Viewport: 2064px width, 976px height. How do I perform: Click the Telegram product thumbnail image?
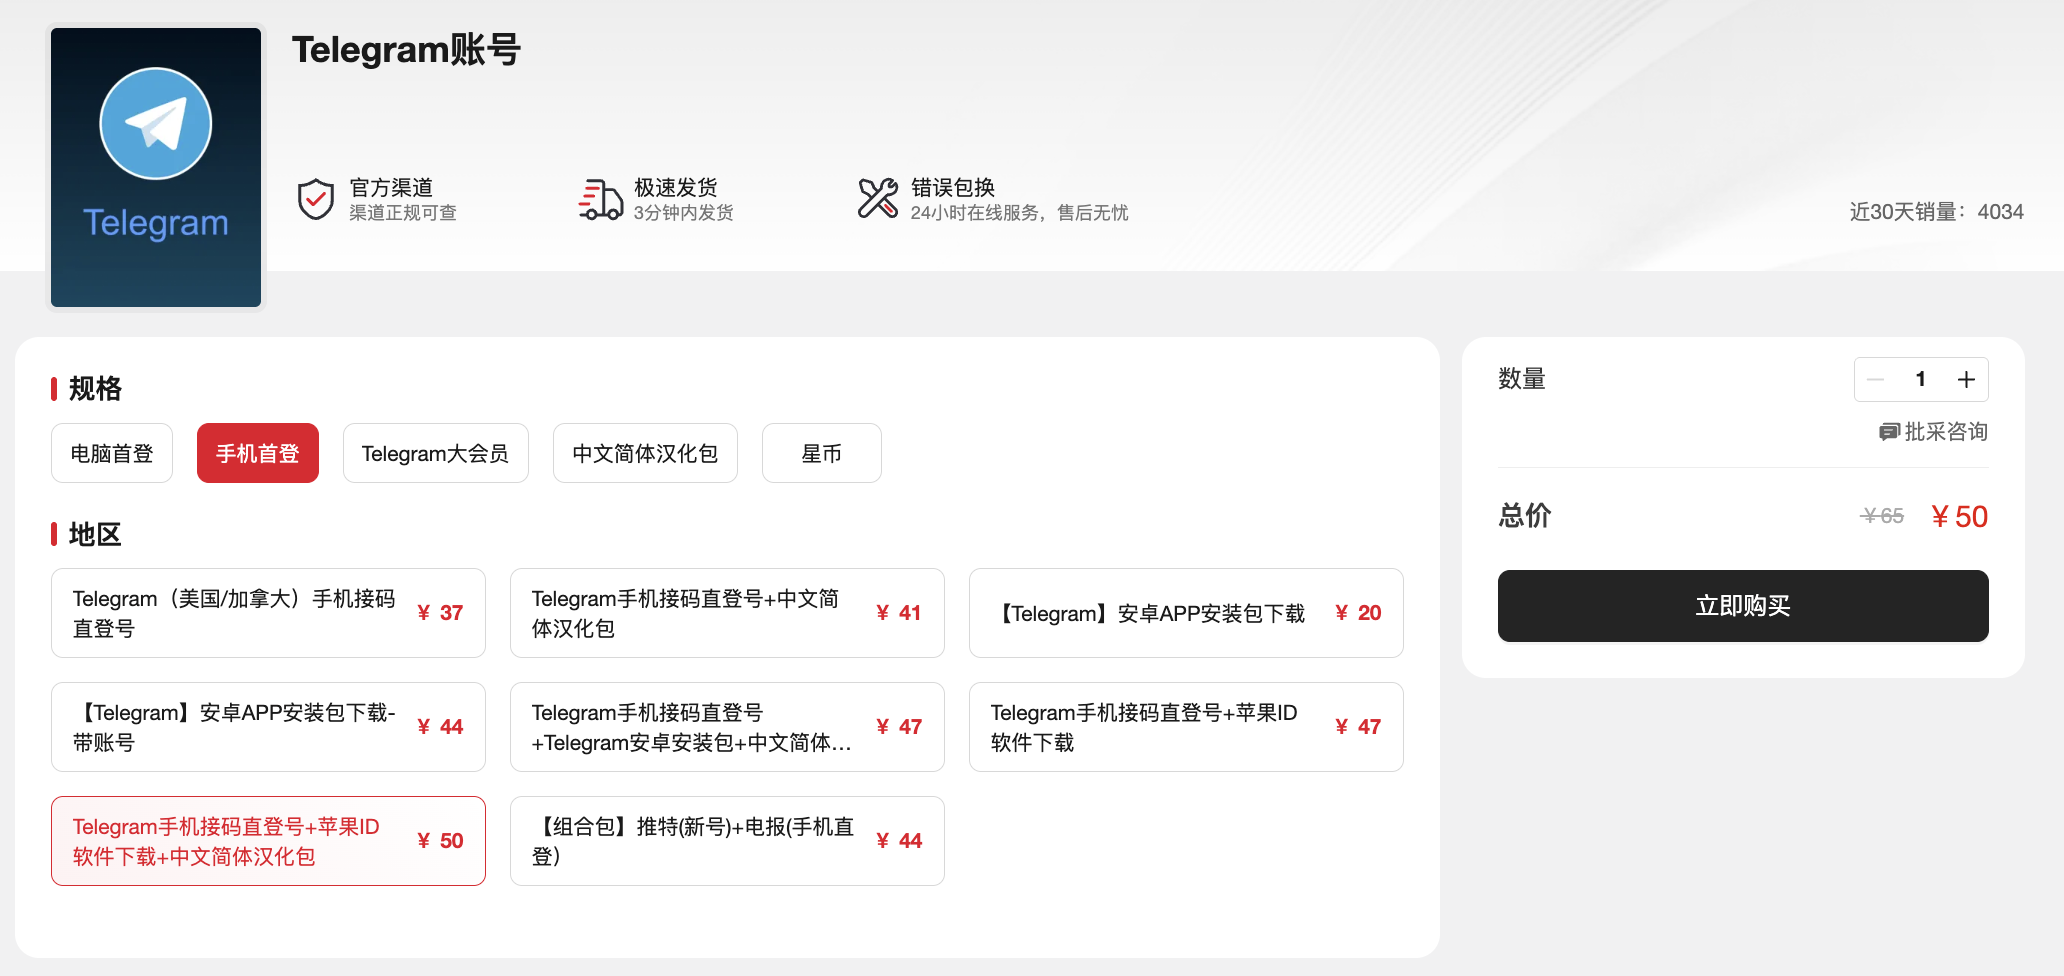(156, 167)
